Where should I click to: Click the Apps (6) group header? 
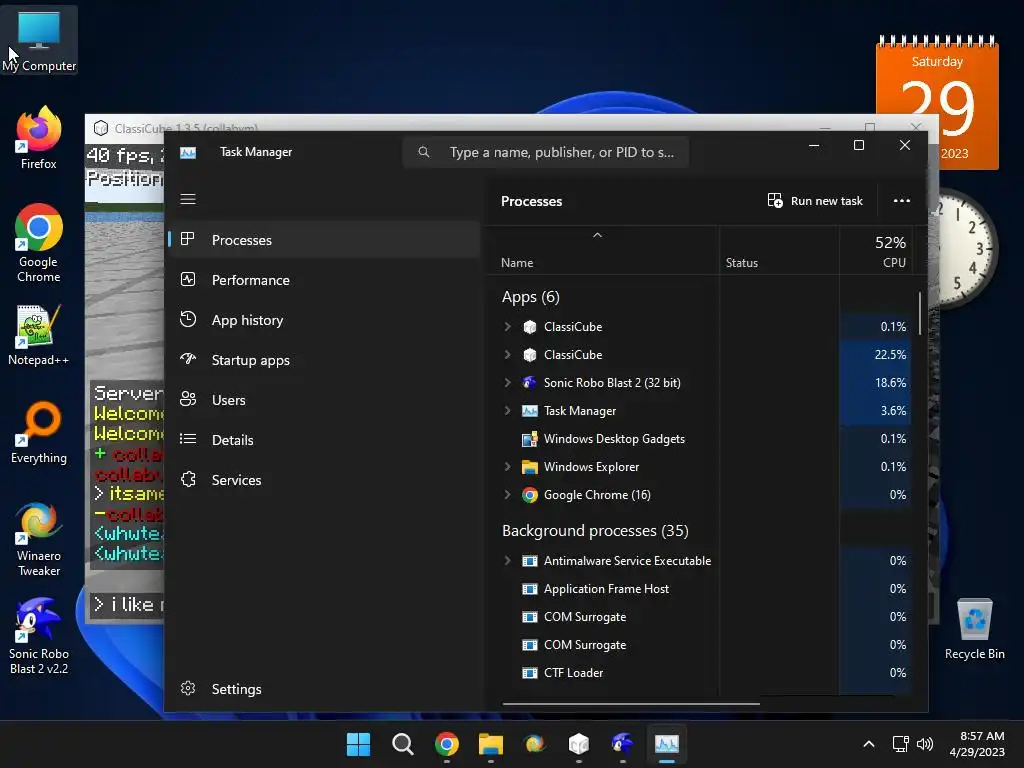(x=530, y=297)
